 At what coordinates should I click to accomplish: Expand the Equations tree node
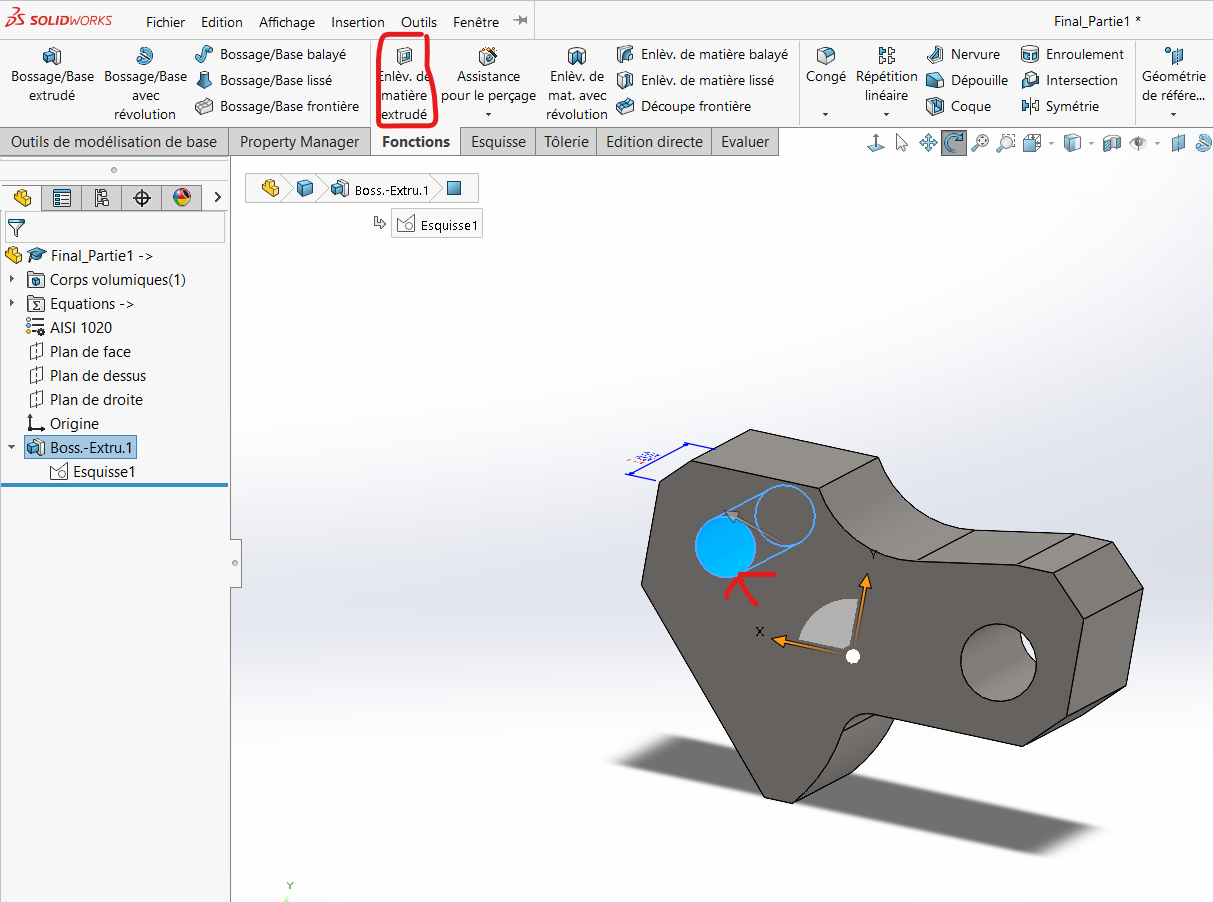click(x=12, y=303)
